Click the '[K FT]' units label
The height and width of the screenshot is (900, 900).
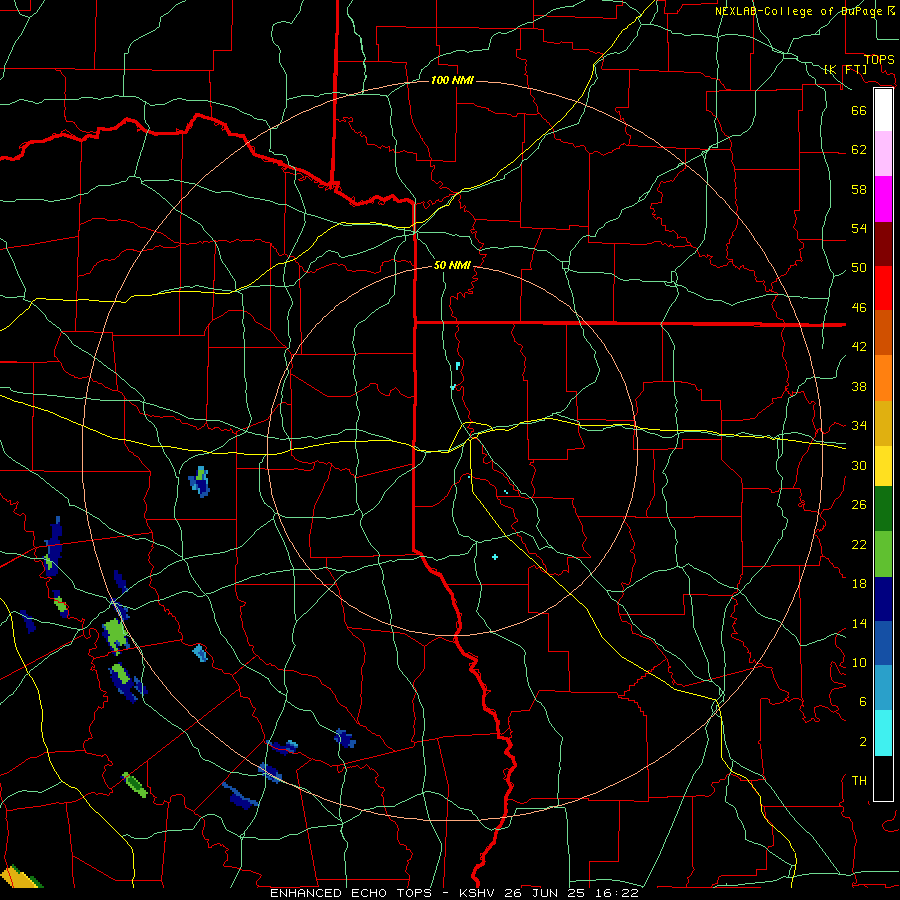tap(845, 69)
